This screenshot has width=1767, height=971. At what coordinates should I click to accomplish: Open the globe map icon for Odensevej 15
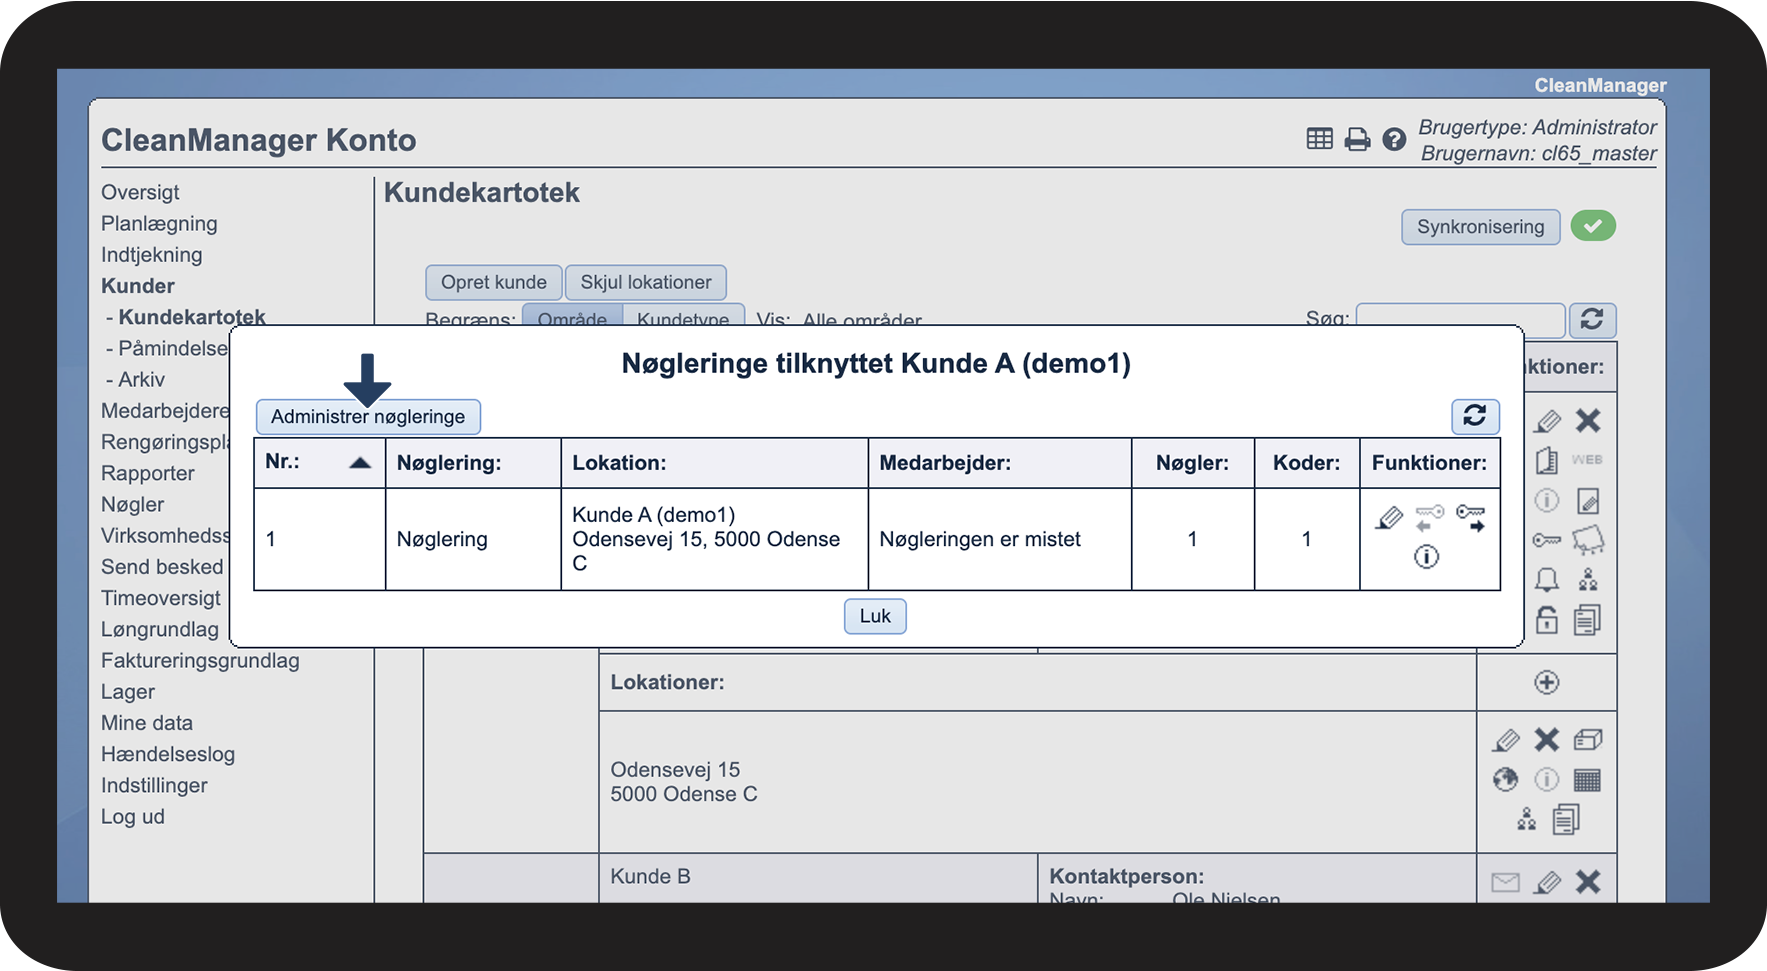(x=1505, y=779)
